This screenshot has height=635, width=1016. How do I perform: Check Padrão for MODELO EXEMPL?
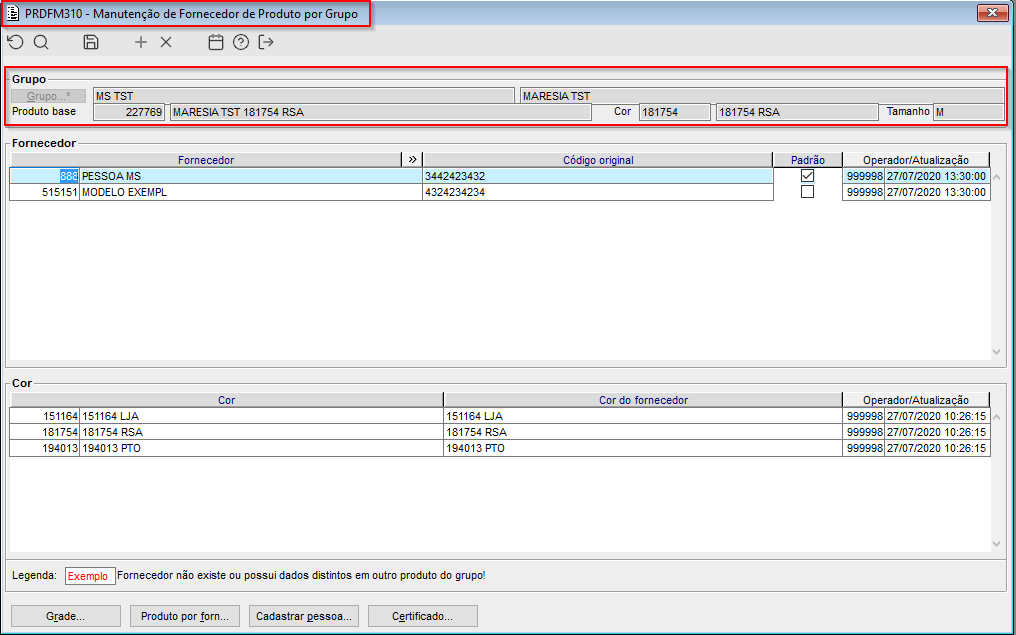pos(807,192)
